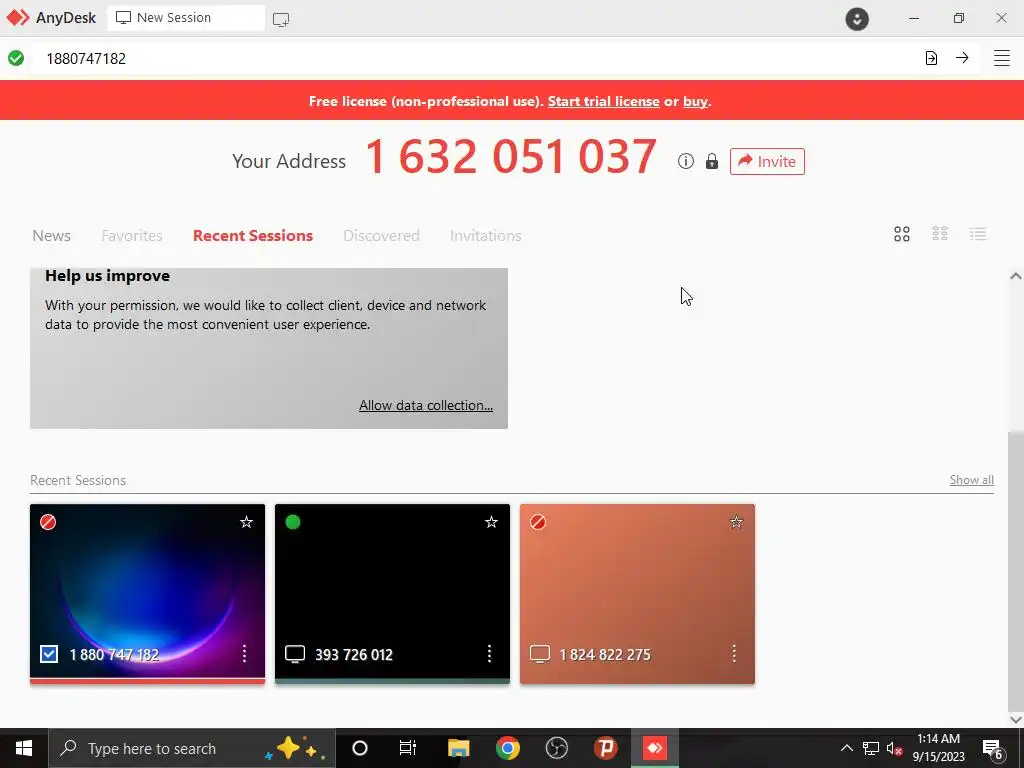Open the Invitations tab
This screenshot has width=1024, height=768.
[x=485, y=236]
